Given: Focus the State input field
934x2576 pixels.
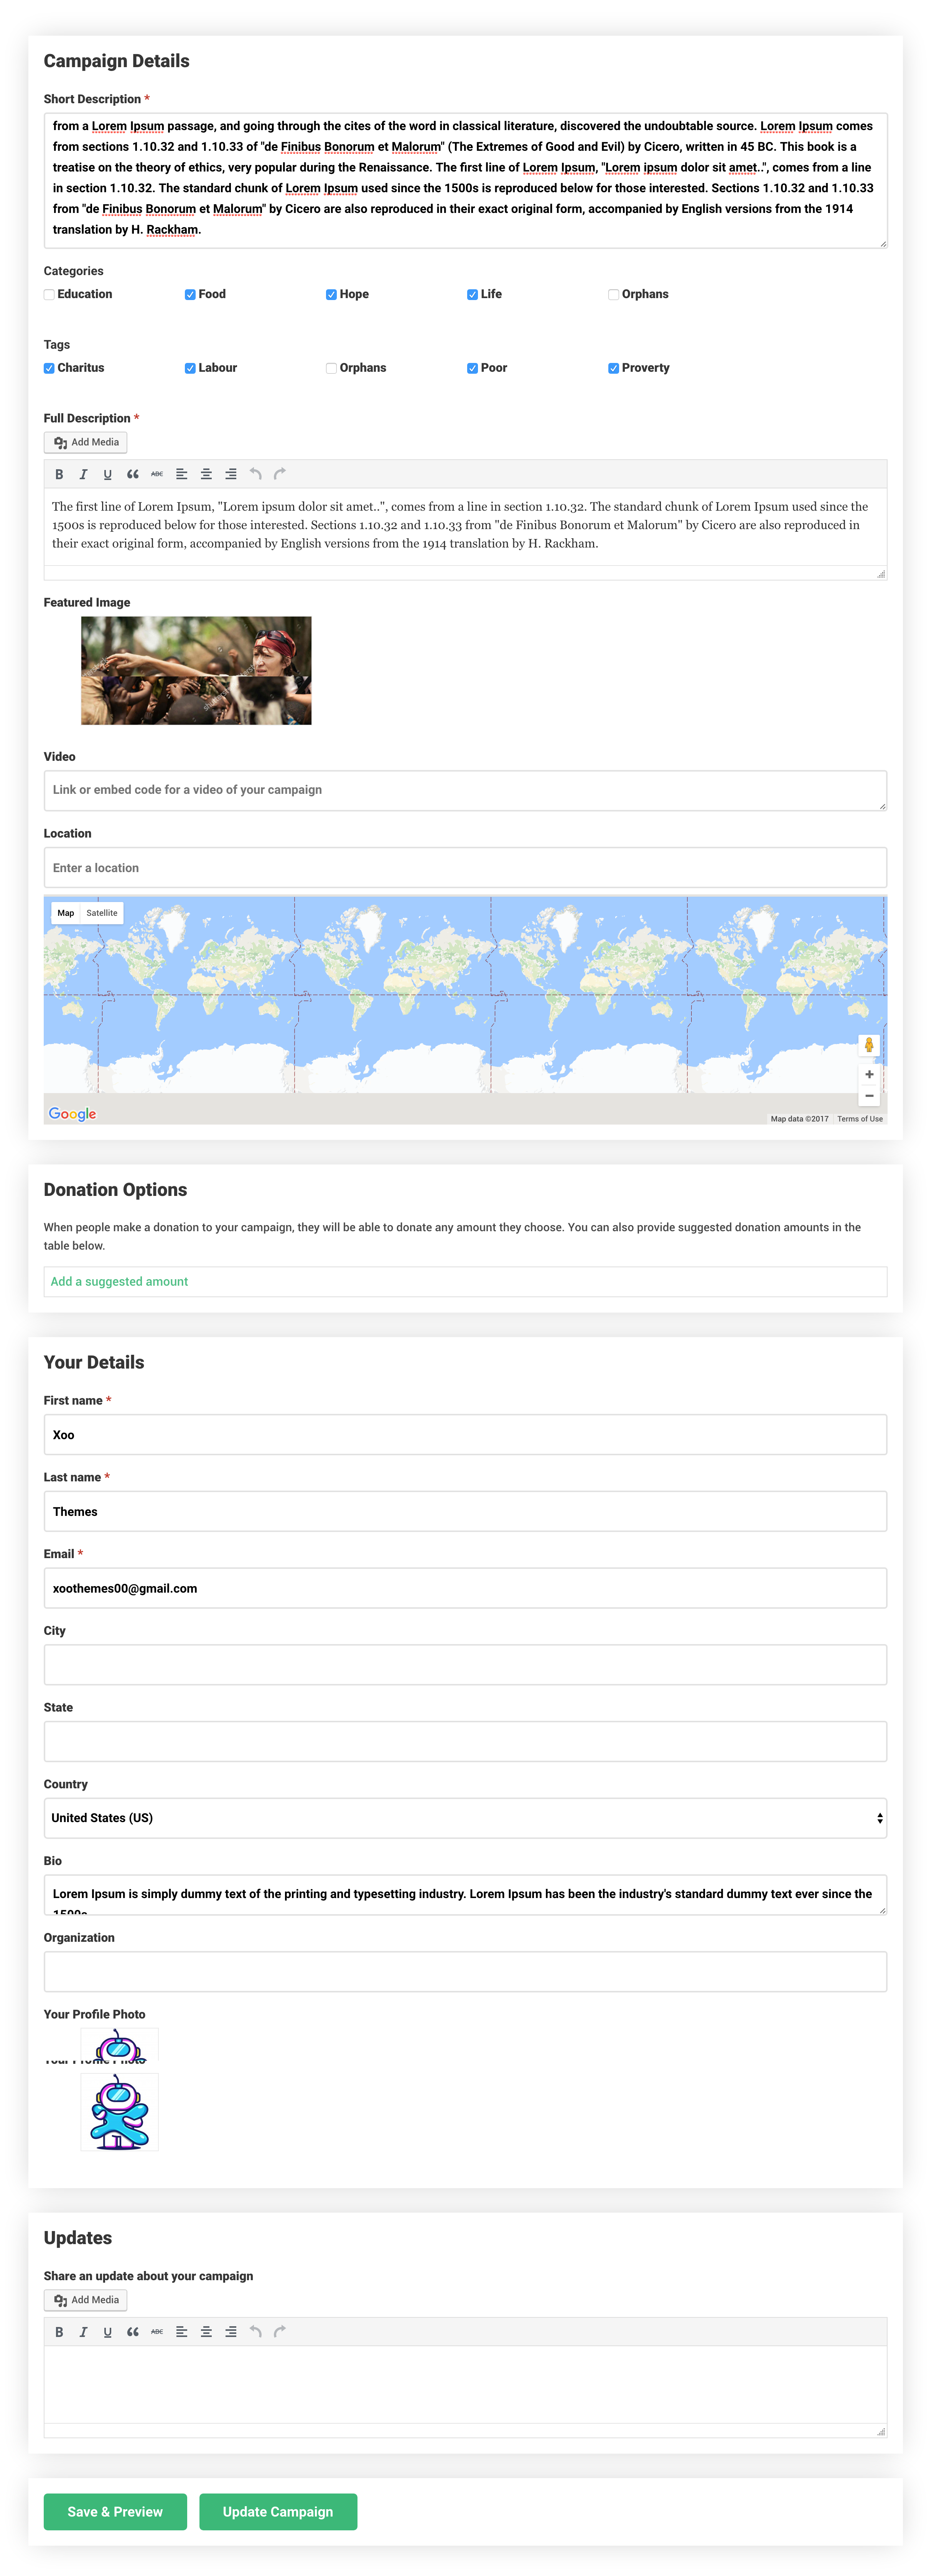Looking at the screenshot, I should (465, 1742).
